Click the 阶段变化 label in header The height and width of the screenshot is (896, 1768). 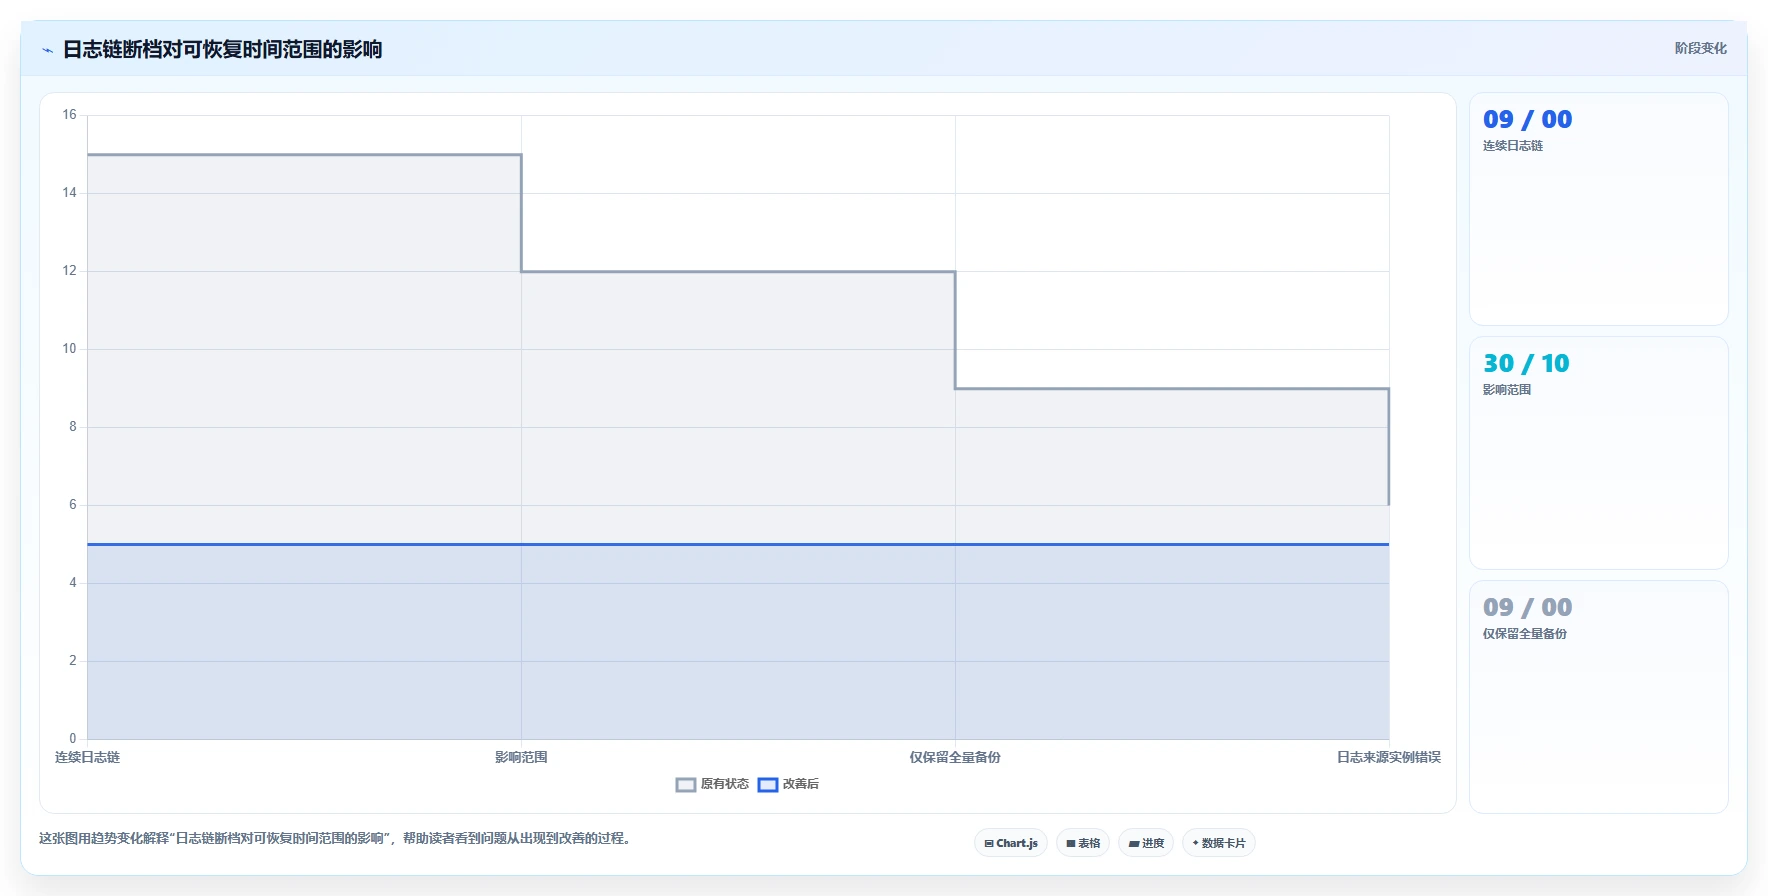point(1701,48)
